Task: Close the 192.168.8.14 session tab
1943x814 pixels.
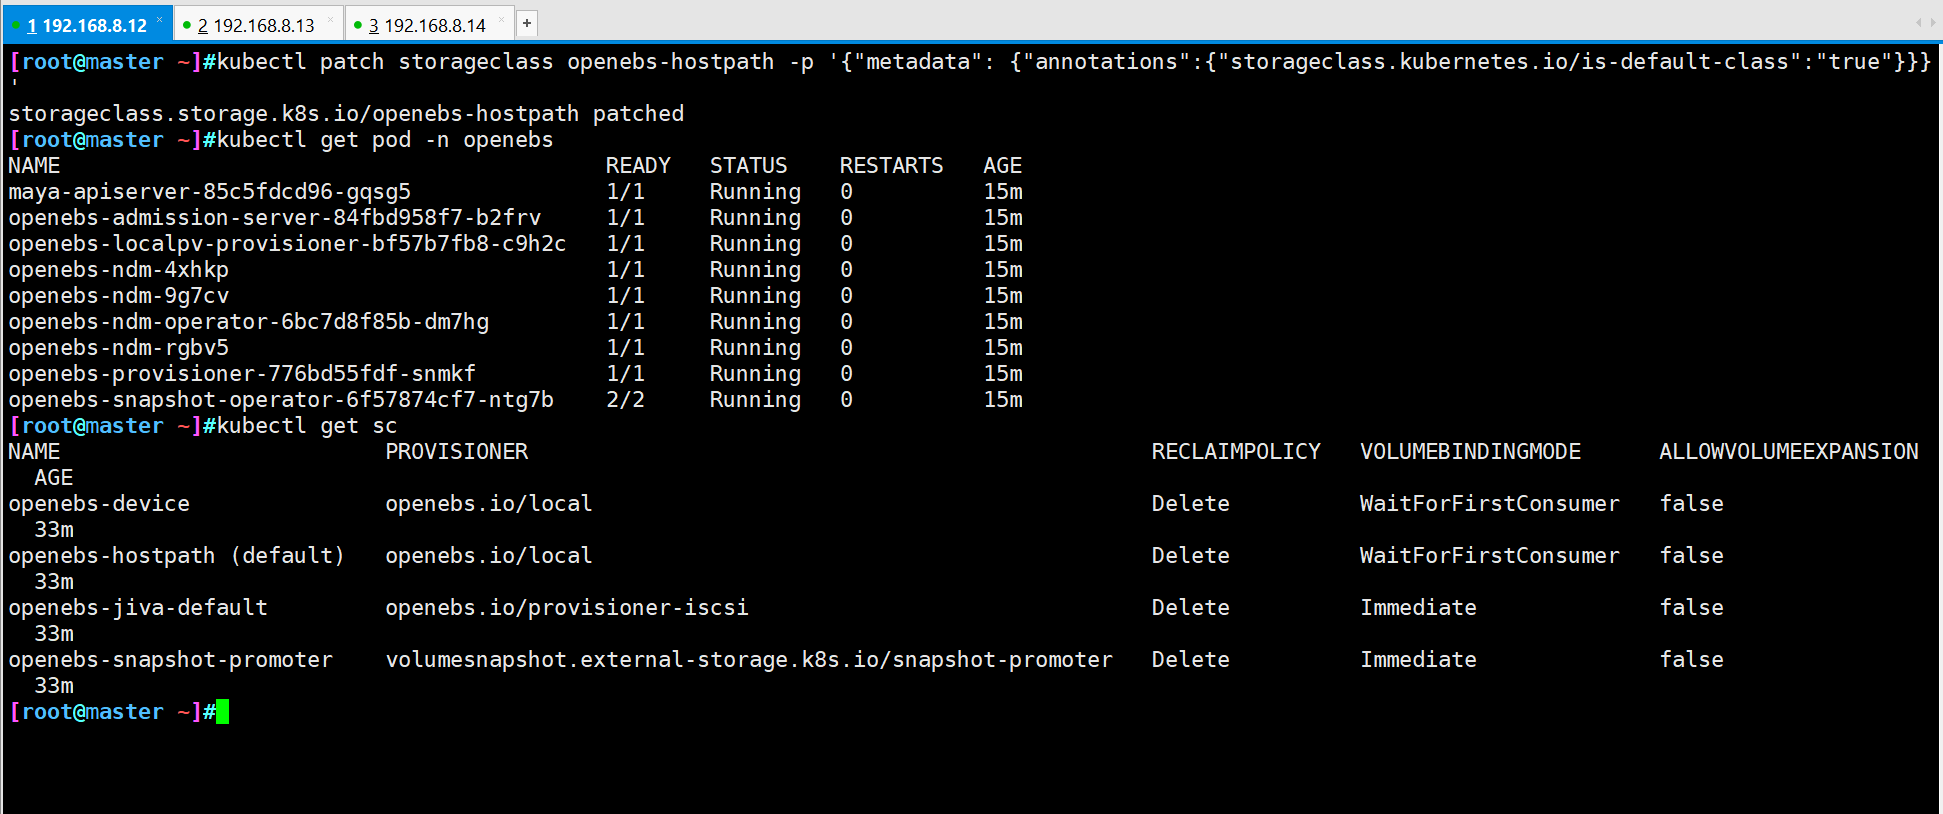Action: 501,20
